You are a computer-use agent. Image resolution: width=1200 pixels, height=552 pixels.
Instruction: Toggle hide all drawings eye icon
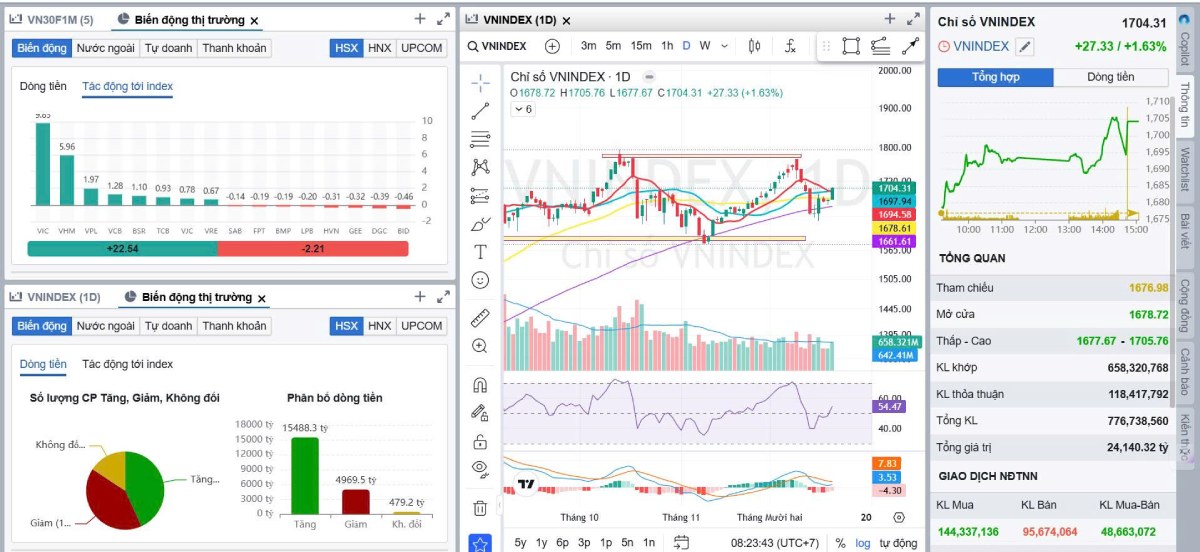(480, 469)
